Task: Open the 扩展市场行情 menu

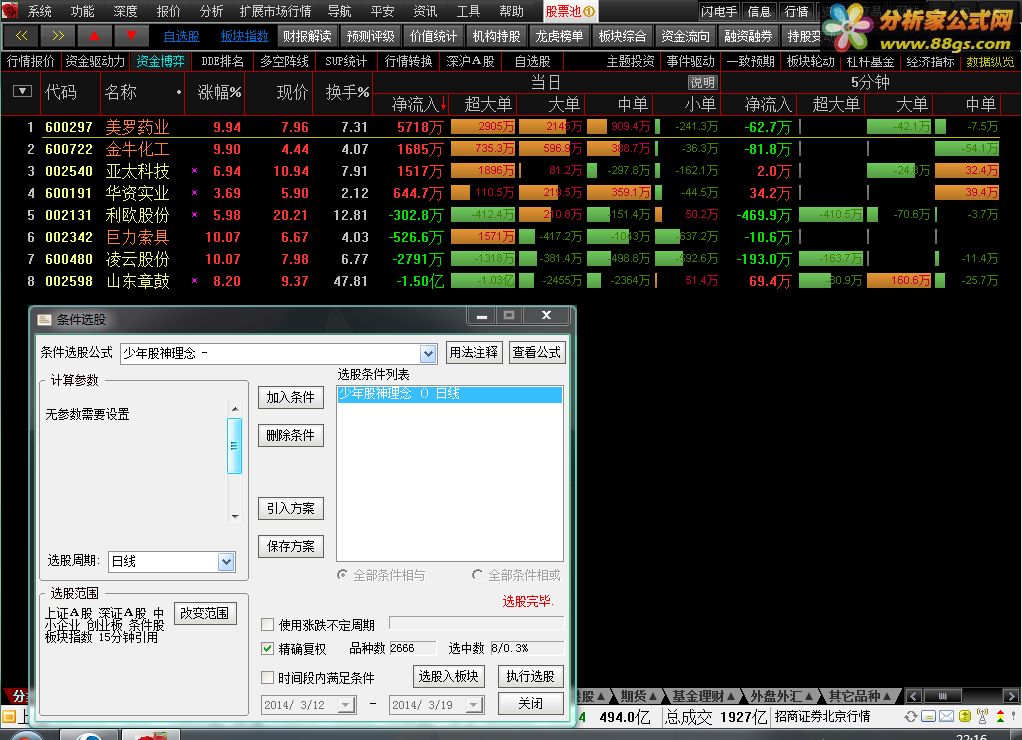Action: click(275, 11)
